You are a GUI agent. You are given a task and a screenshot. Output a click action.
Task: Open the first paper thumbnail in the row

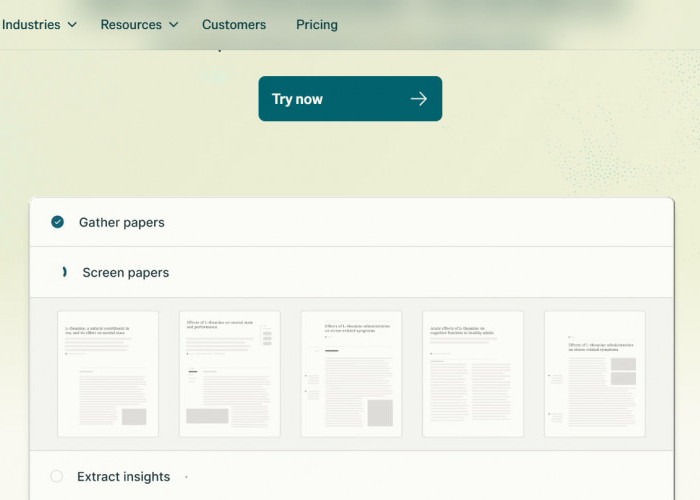pyautogui.click(x=108, y=374)
